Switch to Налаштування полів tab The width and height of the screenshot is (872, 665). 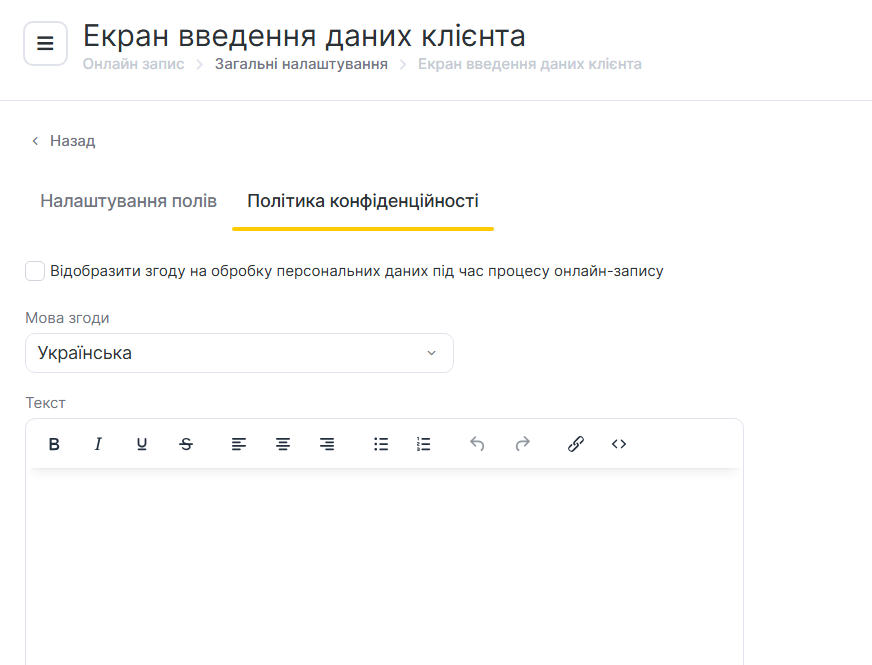pos(128,201)
